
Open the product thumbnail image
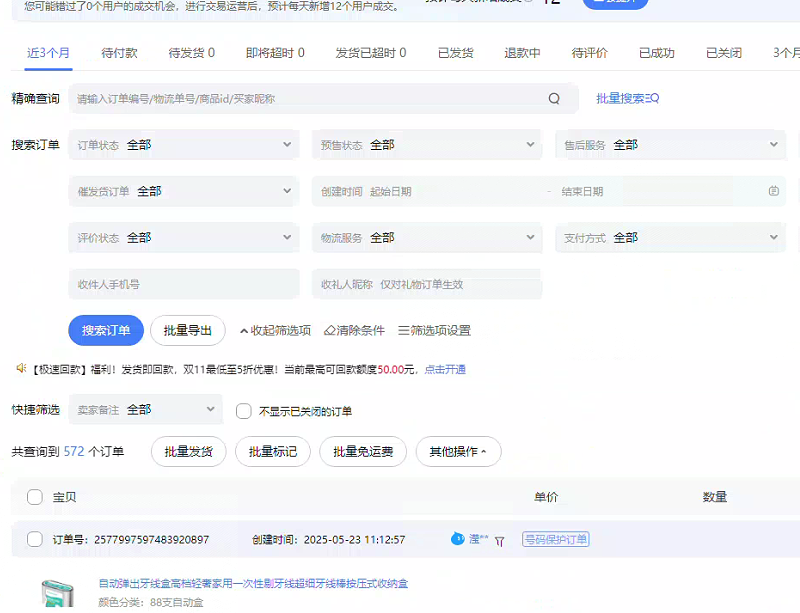point(59,593)
